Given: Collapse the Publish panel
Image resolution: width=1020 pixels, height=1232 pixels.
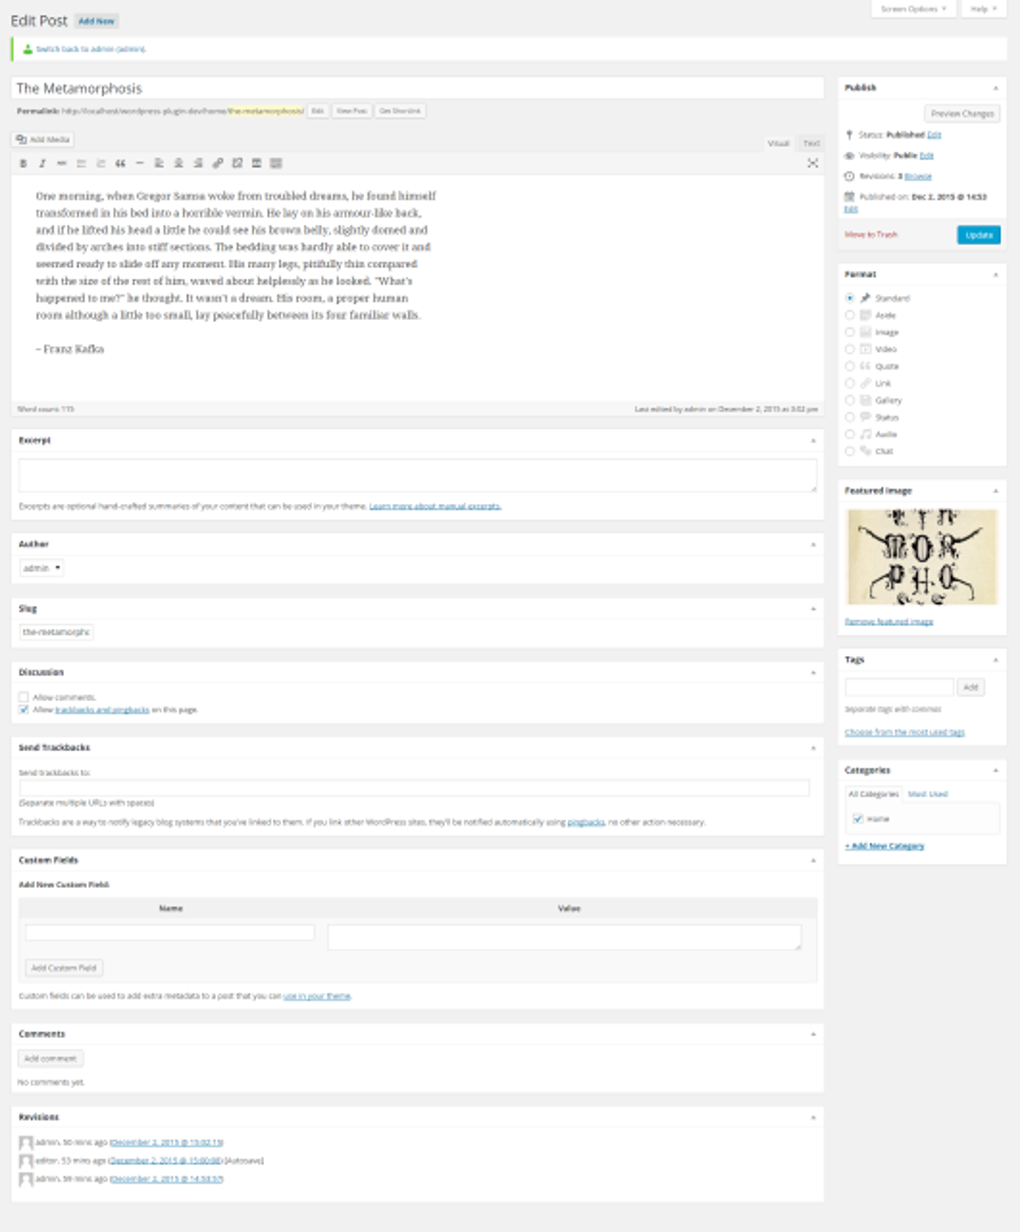Looking at the screenshot, I should click(996, 88).
